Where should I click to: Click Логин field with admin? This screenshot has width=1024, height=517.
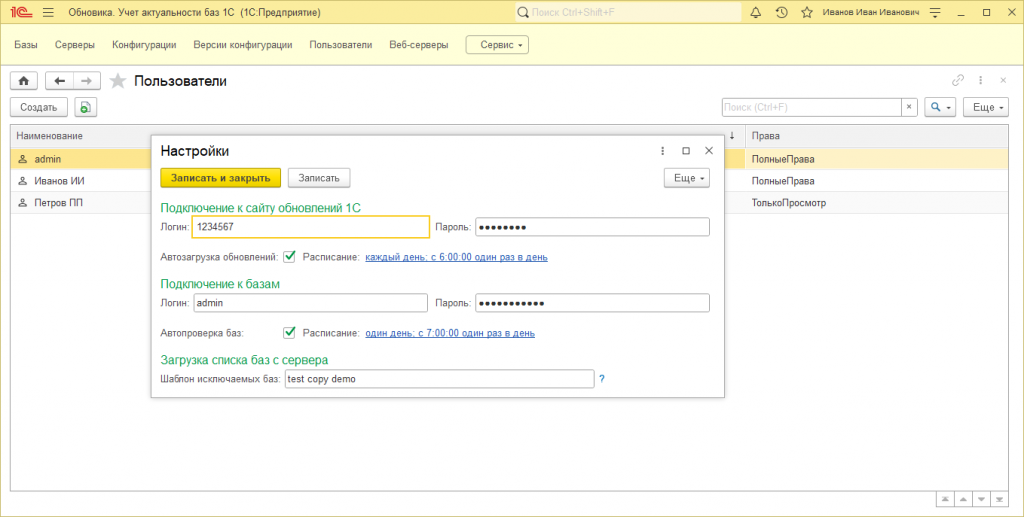[x=311, y=303]
